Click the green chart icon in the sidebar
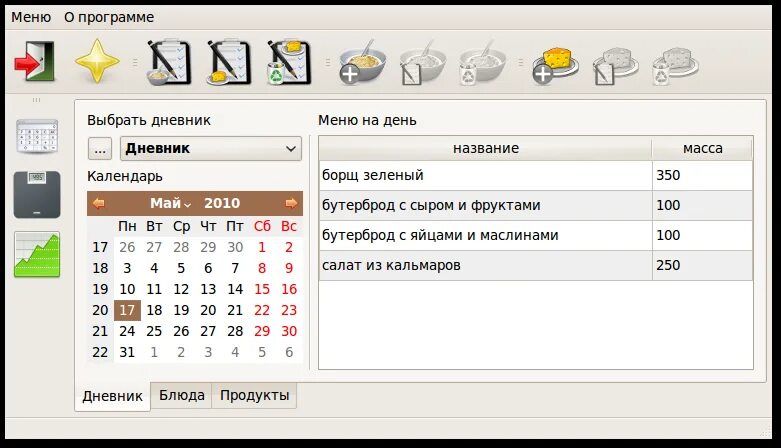Image resolution: width=781 pixels, height=448 pixels. [37, 254]
